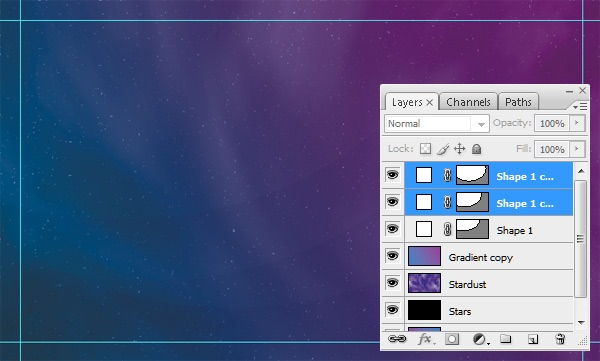Switch to the Channels tab
Image resolution: width=600 pixels, height=361 pixels.
(468, 102)
